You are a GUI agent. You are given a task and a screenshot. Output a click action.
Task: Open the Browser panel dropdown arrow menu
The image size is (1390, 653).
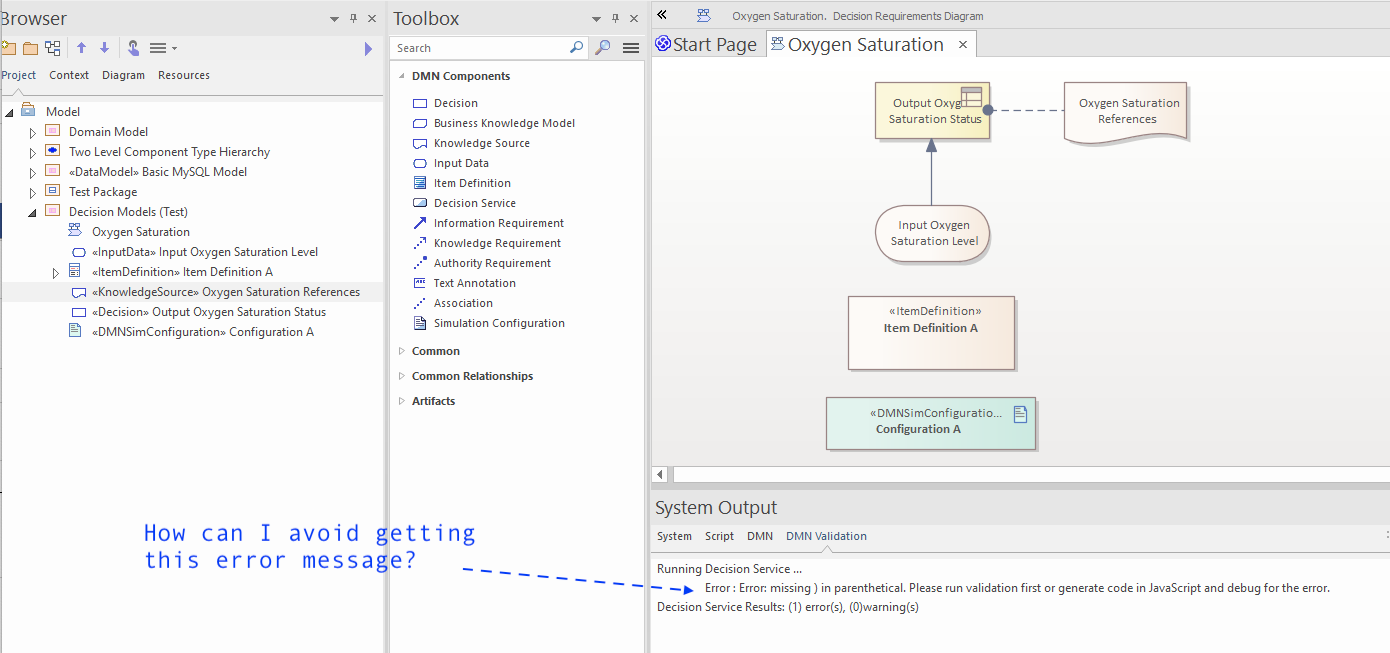(334, 19)
